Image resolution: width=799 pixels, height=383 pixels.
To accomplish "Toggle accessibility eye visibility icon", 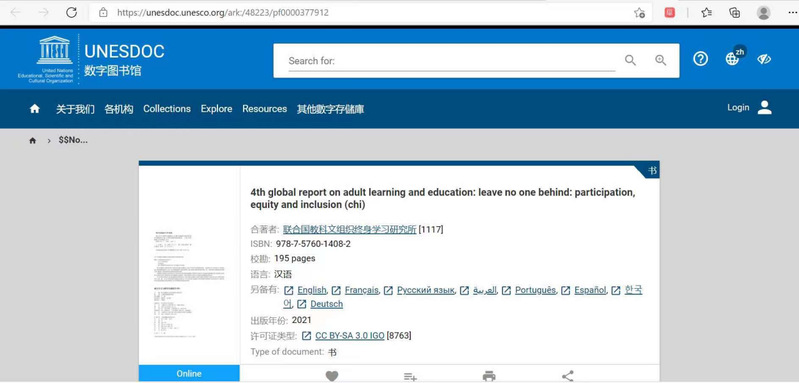I will click(764, 59).
